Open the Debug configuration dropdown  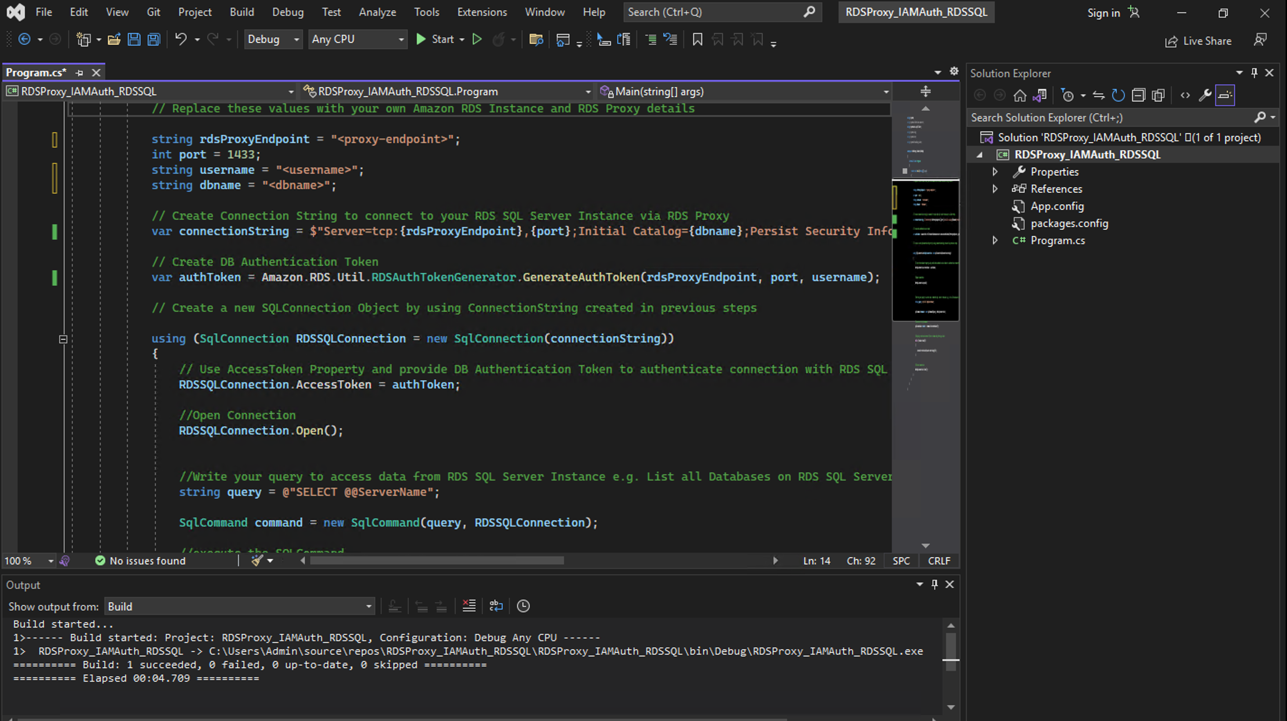pyautogui.click(x=273, y=40)
